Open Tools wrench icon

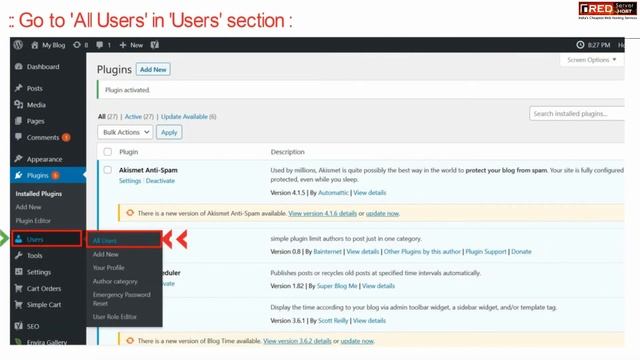18,256
